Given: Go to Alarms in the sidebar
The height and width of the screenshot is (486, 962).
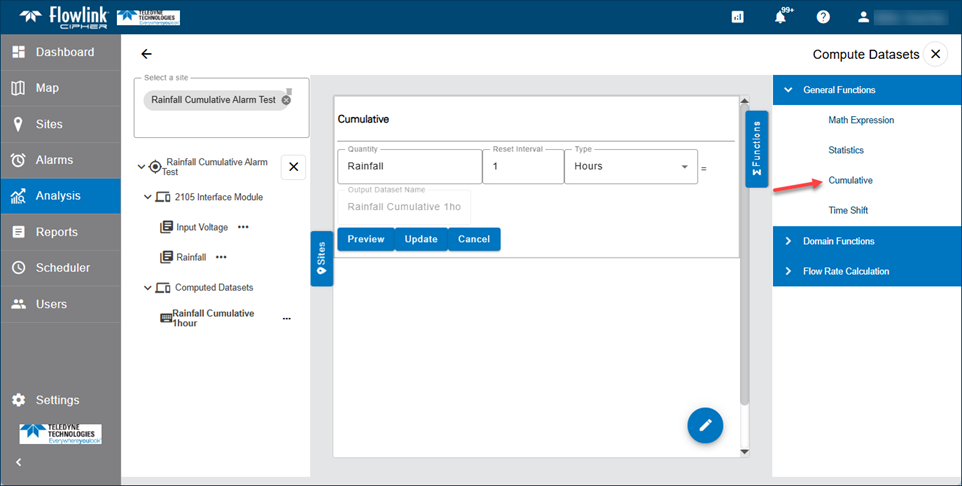Looking at the screenshot, I should click(54, 160).
